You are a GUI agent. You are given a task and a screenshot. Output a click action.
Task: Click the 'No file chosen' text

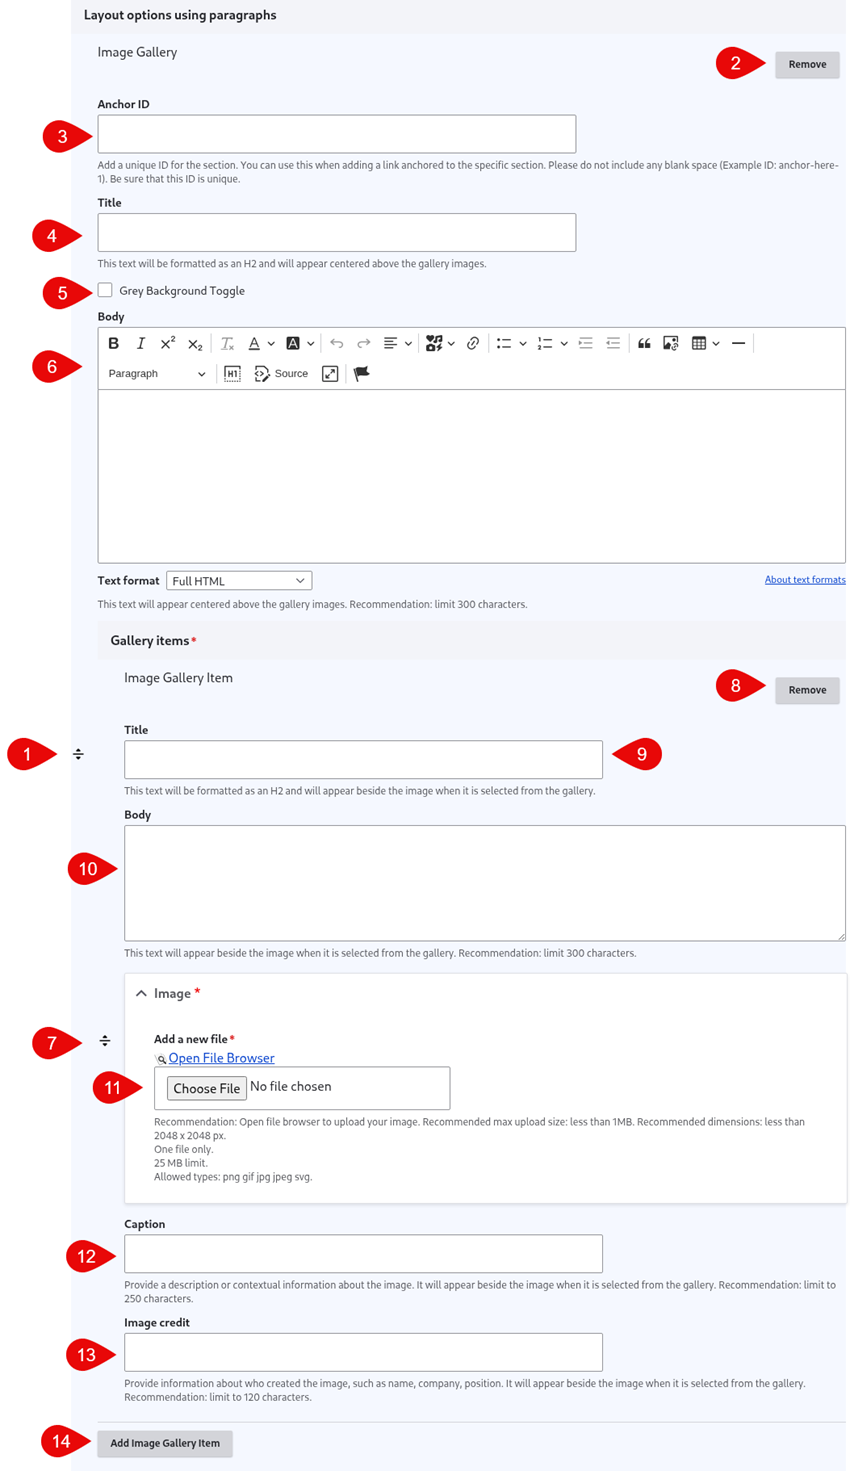pyautogui.click(x=291, y=1087)
